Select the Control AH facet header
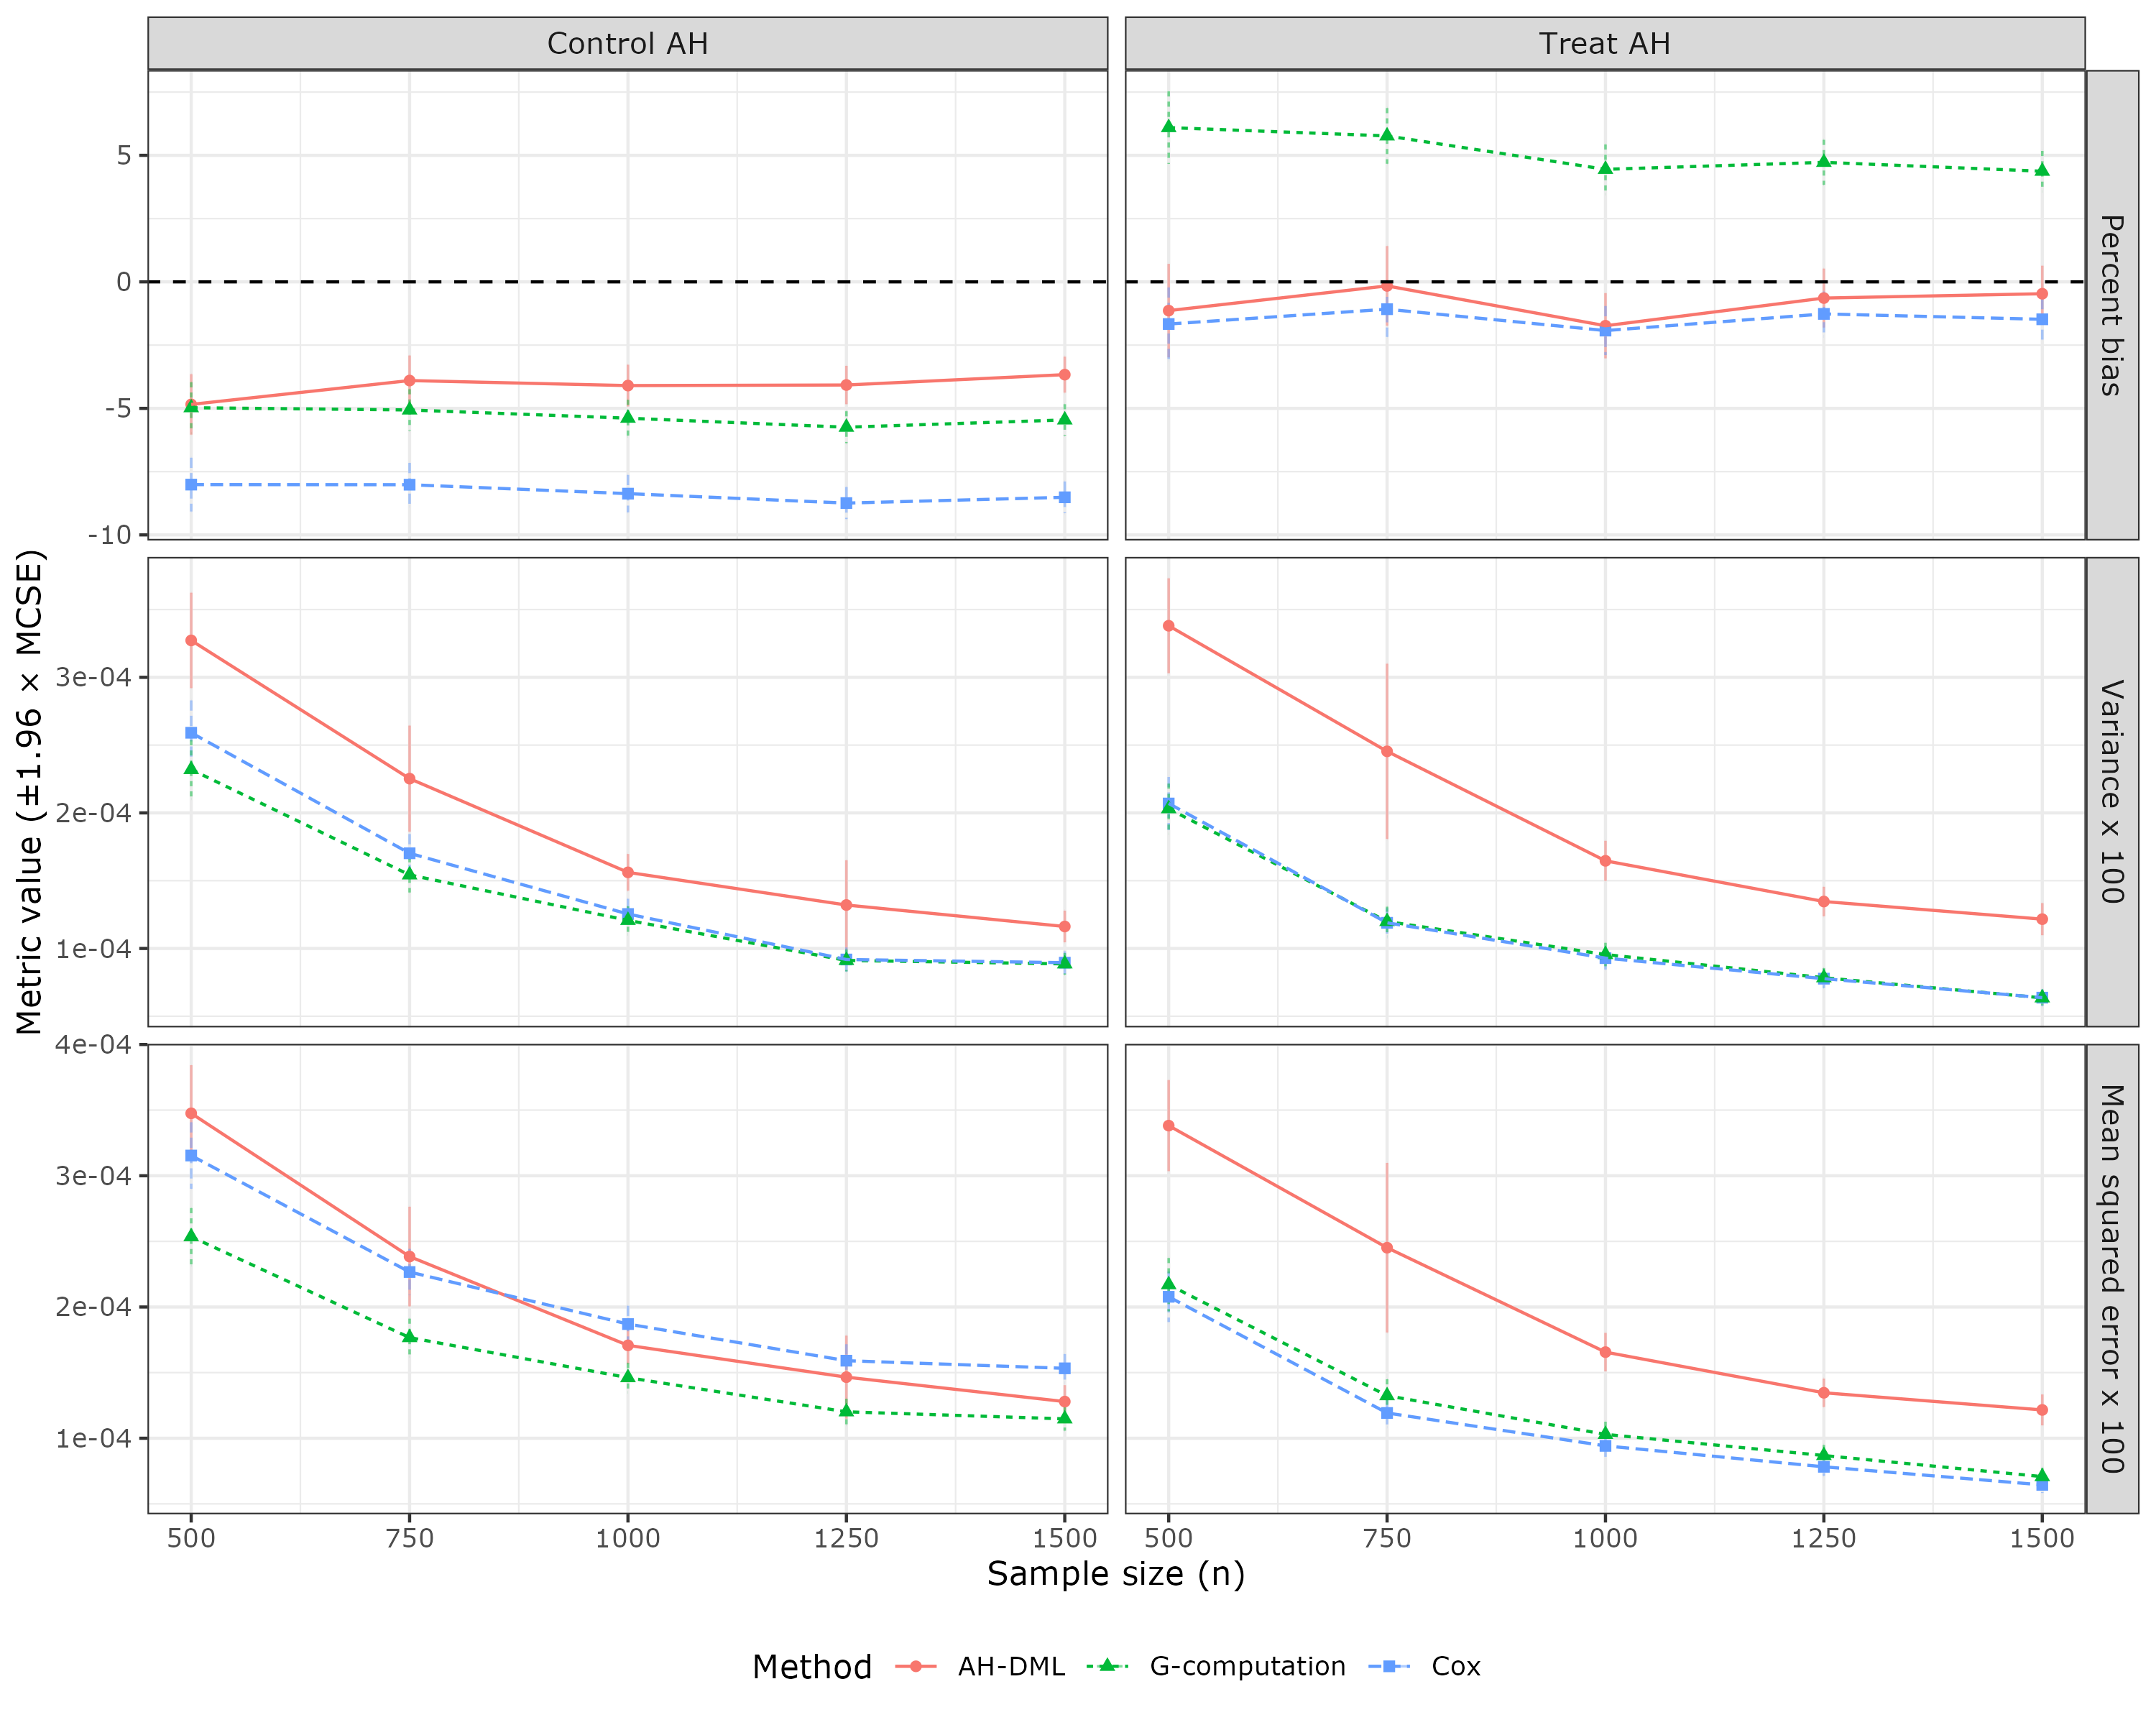Viewport: 2156px width, 1725px height. click(x=627, y=44)
